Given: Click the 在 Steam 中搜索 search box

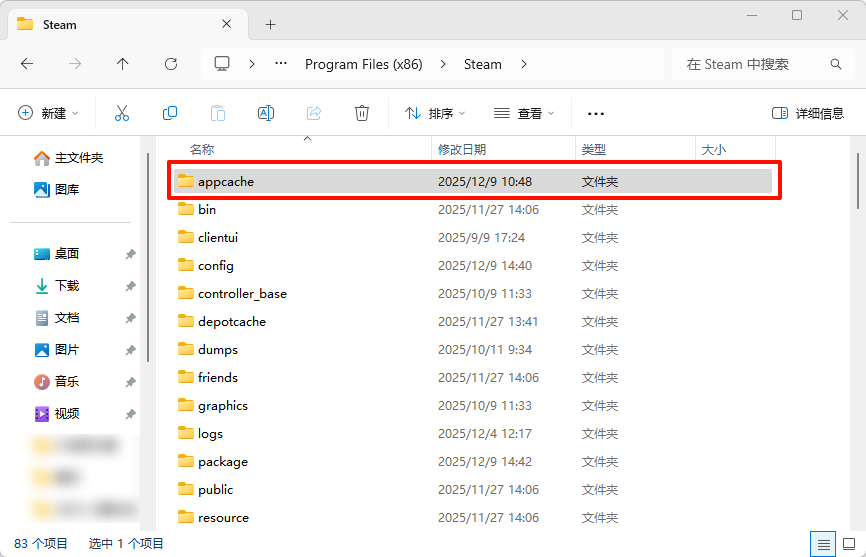Looking at the screenshot, I should click(x=763, y=65).
